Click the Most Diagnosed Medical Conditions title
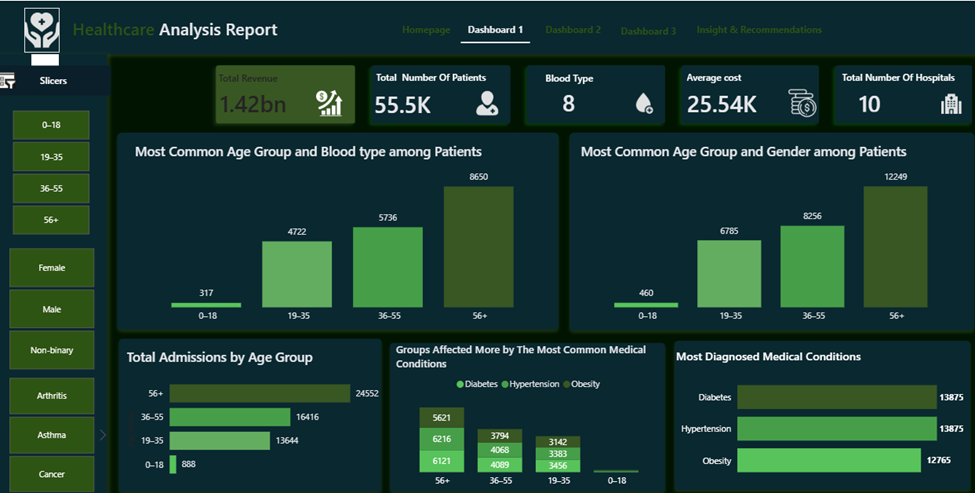This screenshot has height=493, width=975. coord(768,357)
